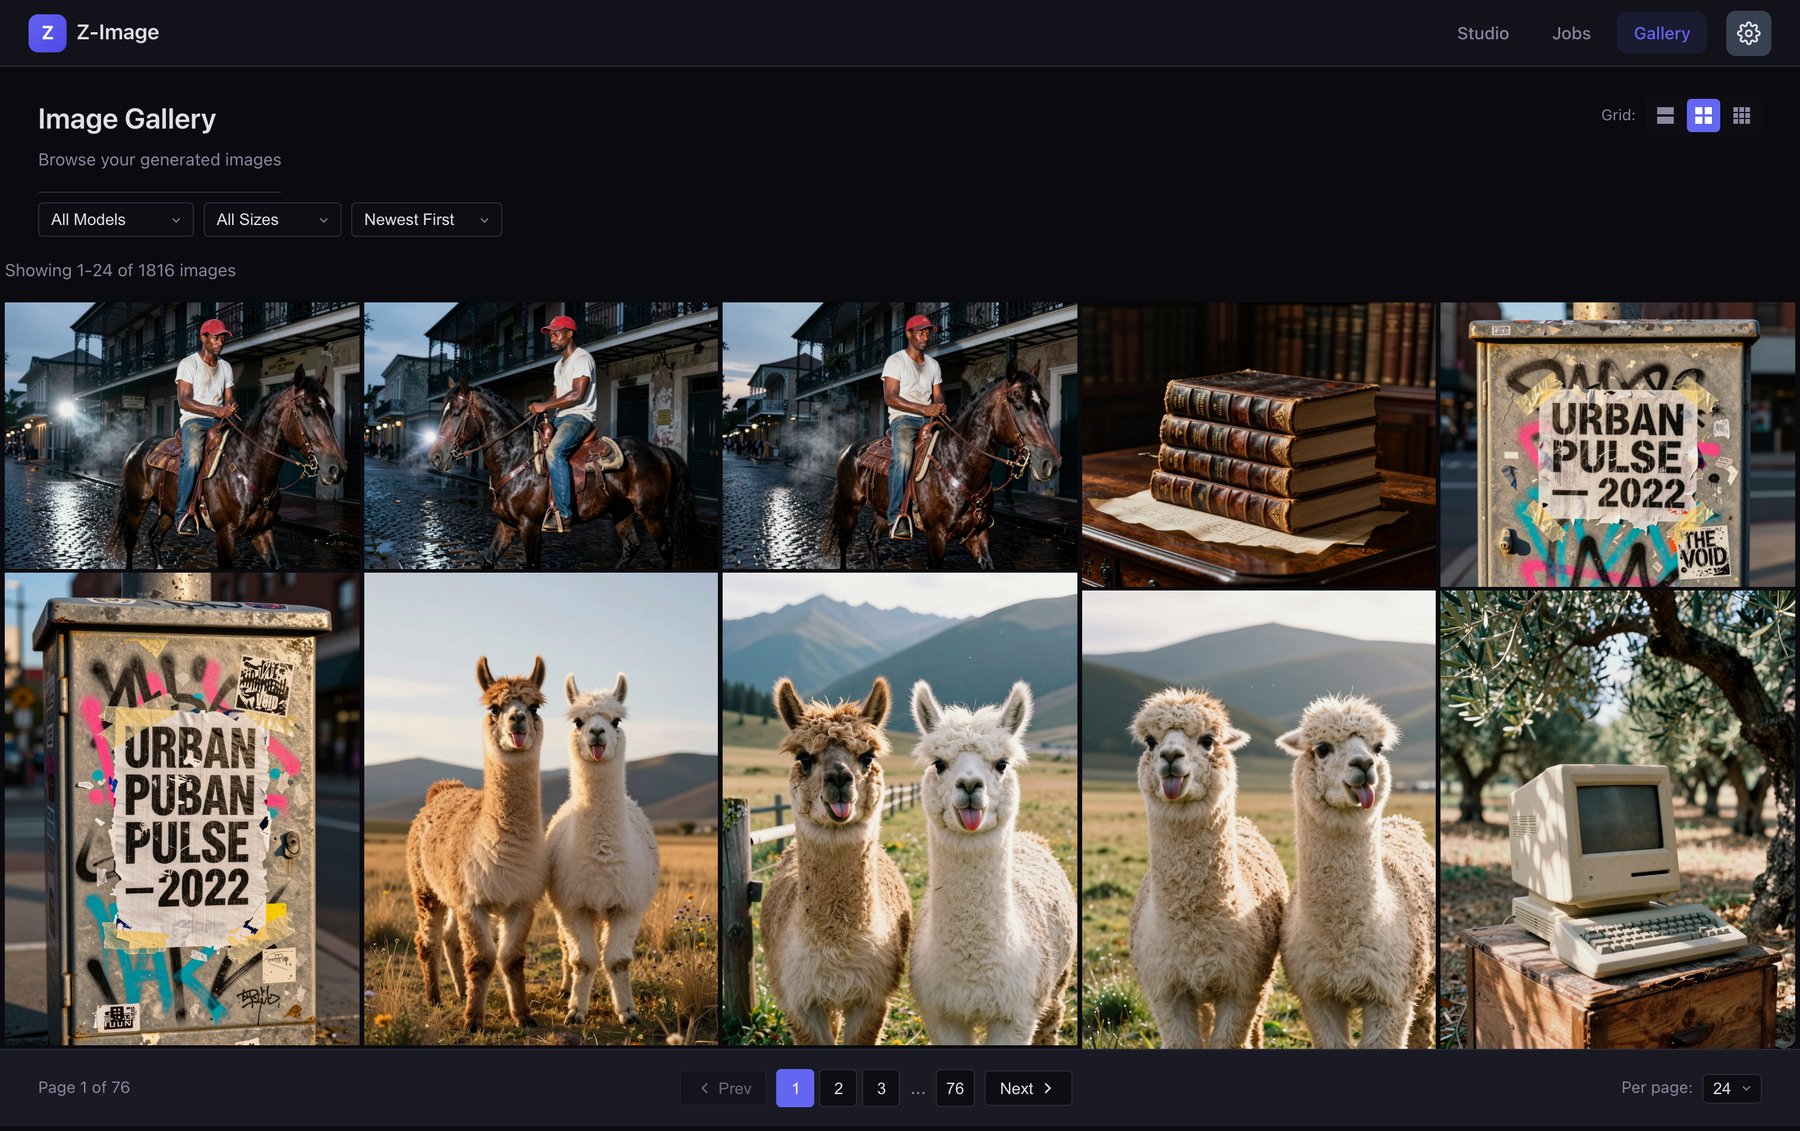Select the medium four-square grid layout
The image size is (1800, 1131).
pos(1703,116)
